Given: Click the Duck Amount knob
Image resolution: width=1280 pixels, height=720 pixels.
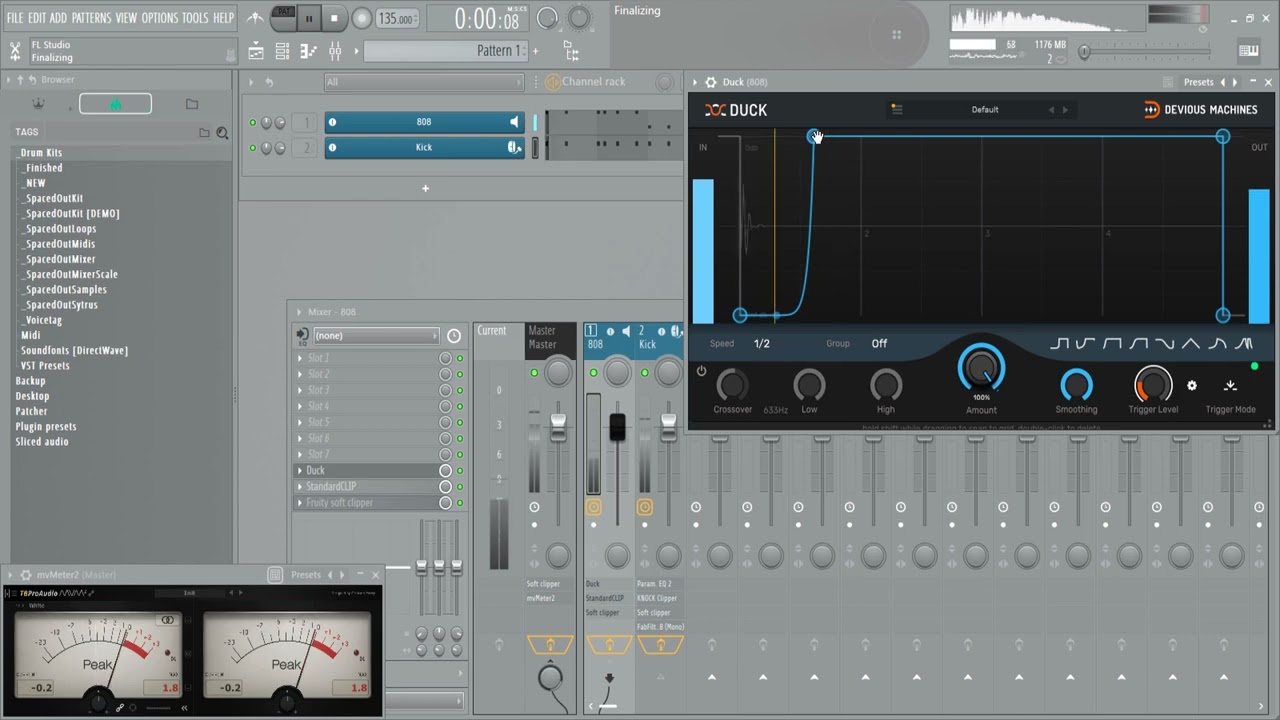Looking at the screenshot, I should coord(981,368).
